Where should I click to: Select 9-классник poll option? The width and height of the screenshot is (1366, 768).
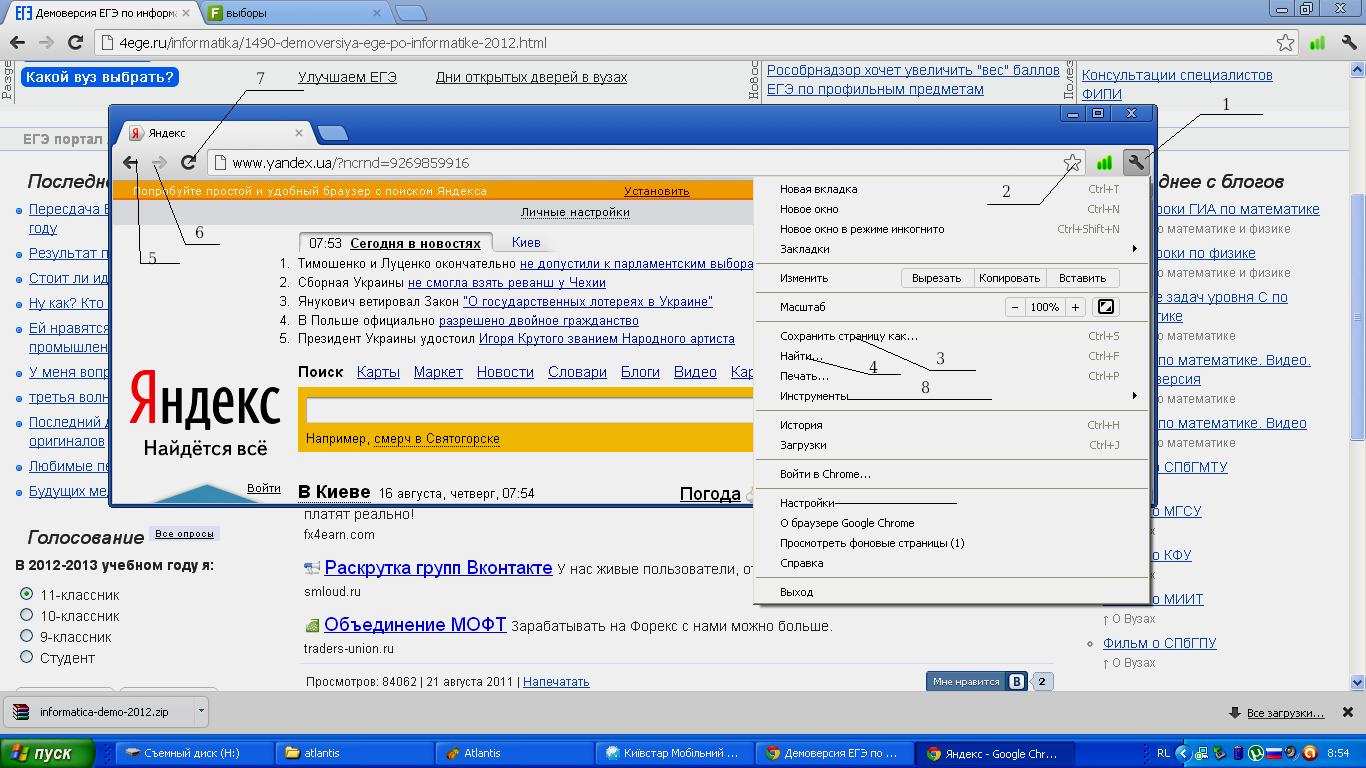(27, 636)
